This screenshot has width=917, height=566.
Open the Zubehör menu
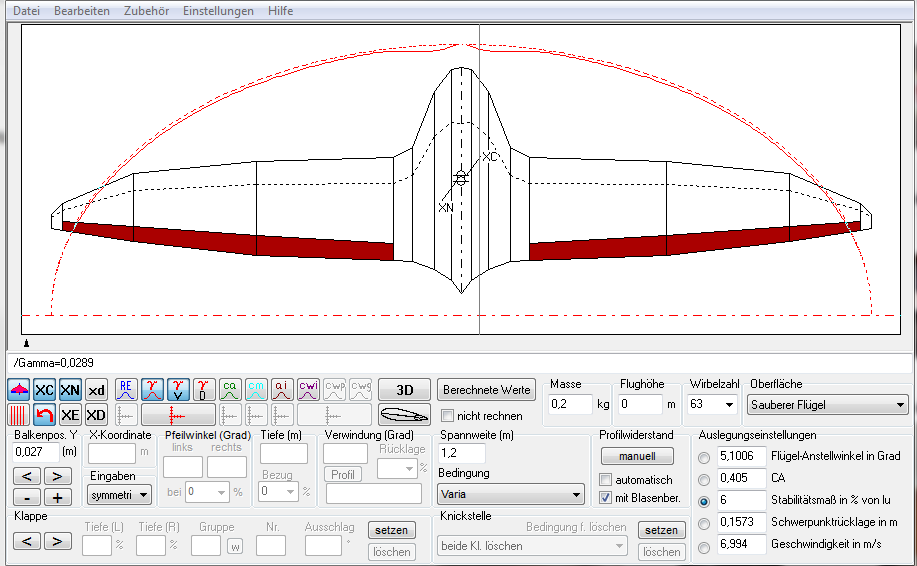click(146, 10)
